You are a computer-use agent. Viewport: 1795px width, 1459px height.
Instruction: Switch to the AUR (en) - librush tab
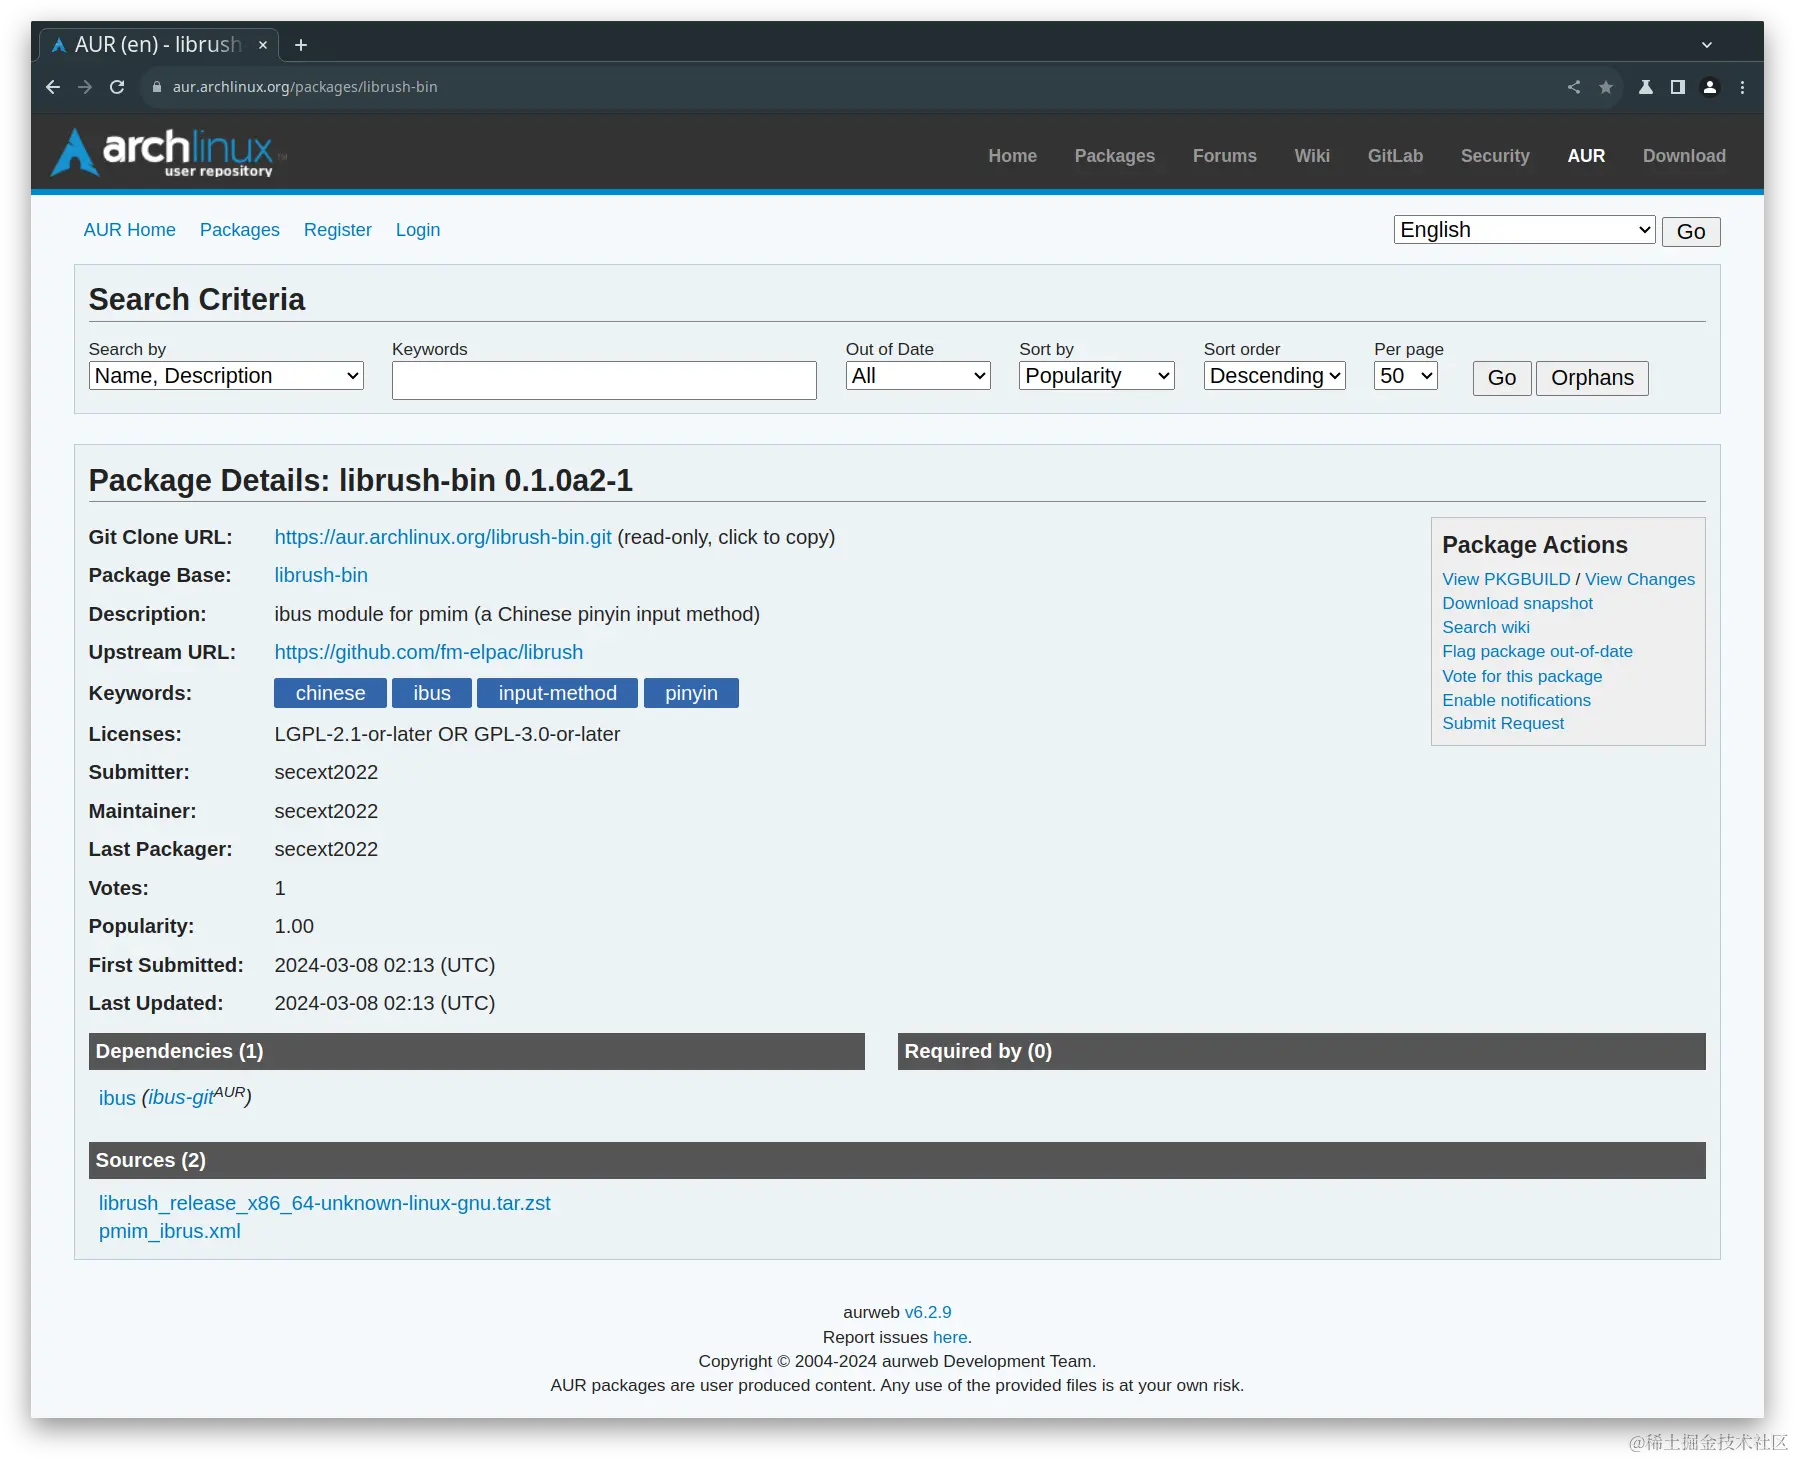pyautogui.click(x=160, y=45)
